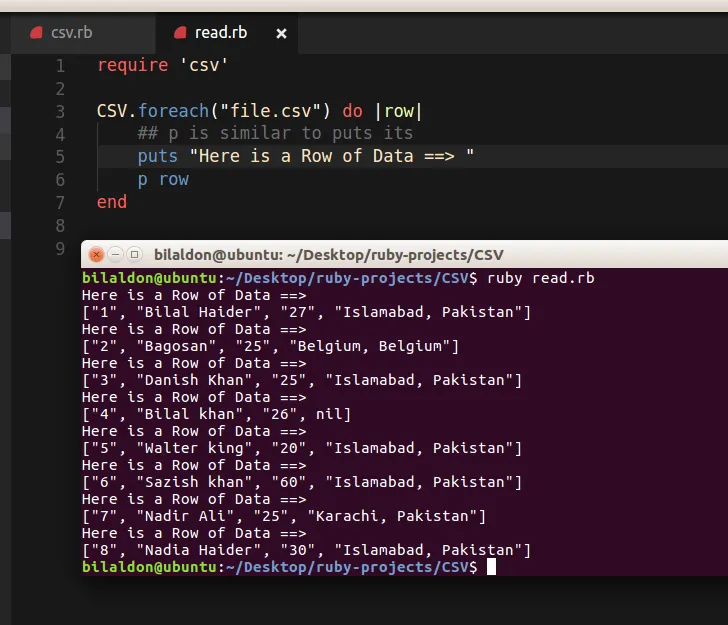
Task: Click line number 3 in the gutter
Action: (x=60, y=112)
